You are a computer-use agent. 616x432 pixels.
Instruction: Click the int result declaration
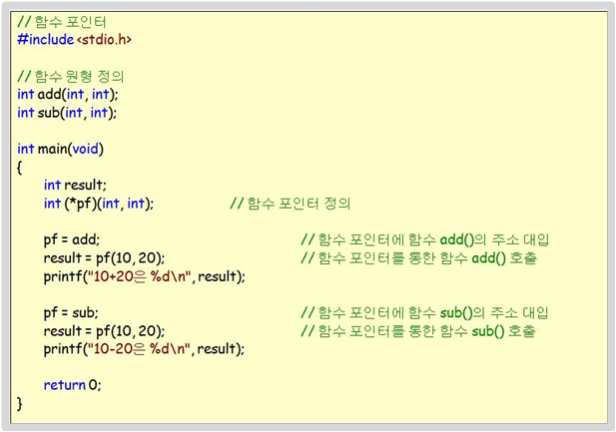pos(75,185)
